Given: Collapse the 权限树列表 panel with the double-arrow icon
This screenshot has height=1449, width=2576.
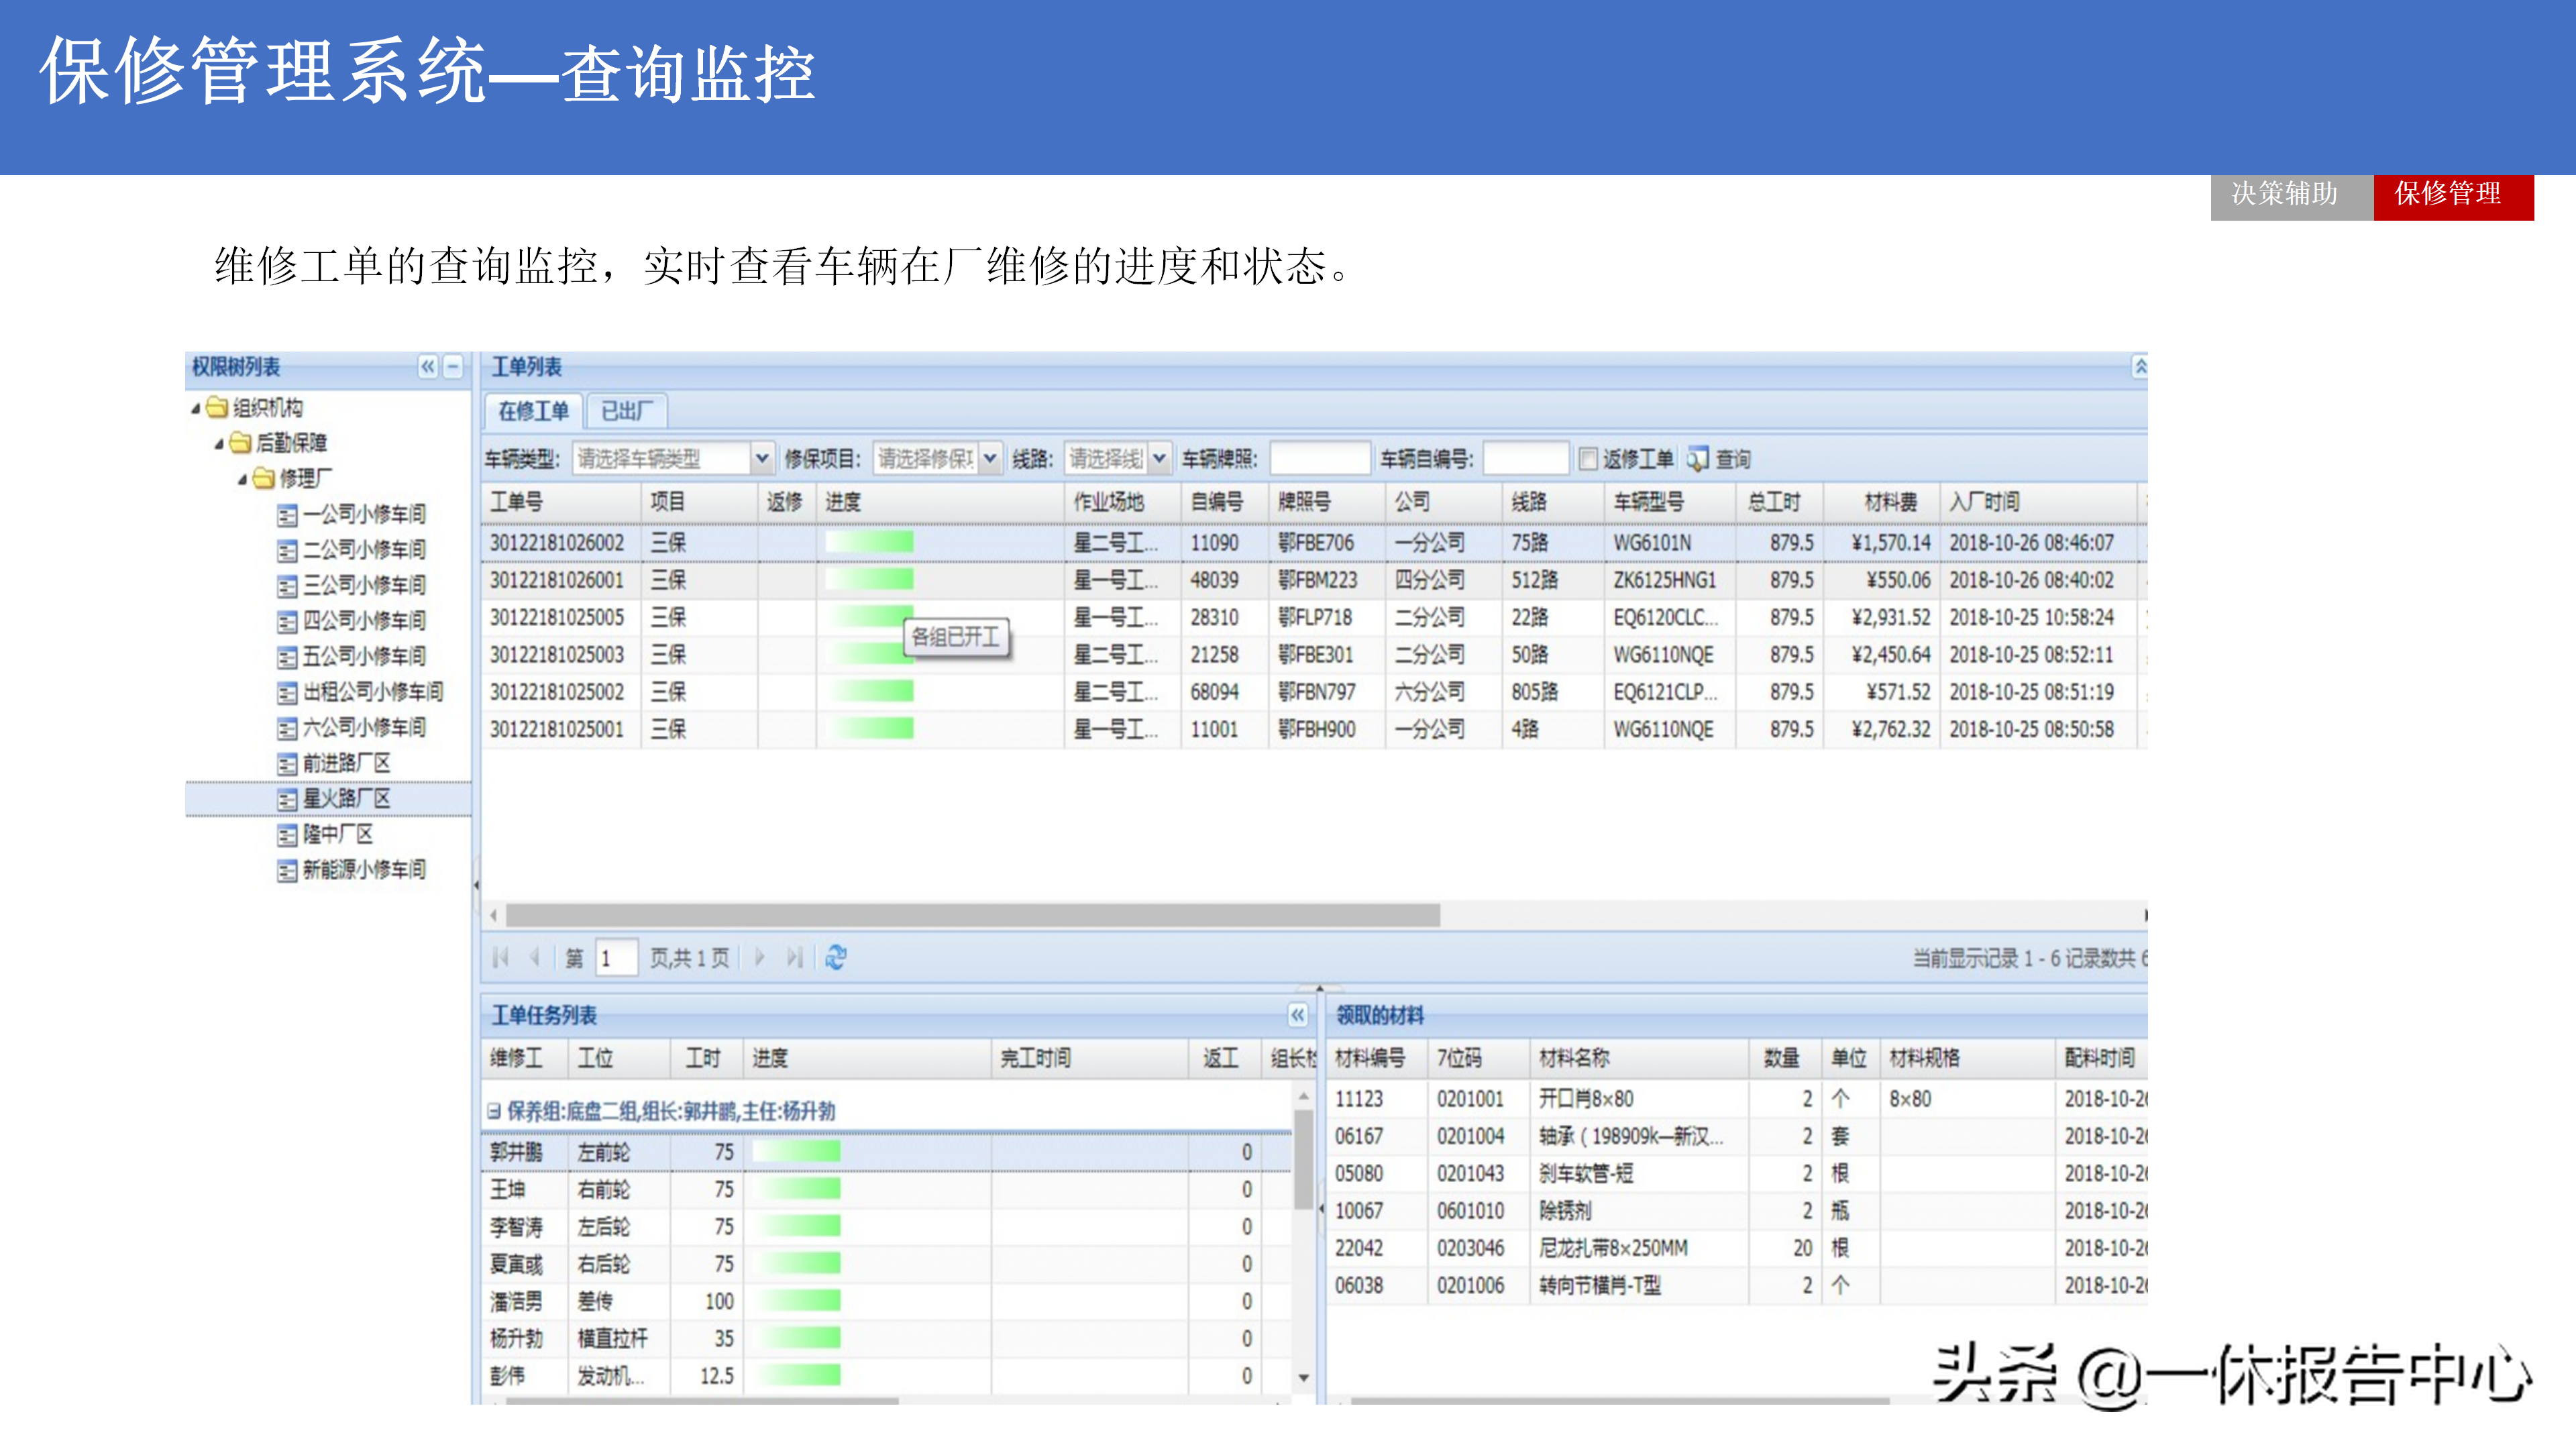Looking at the screenshot, I should [427, 367].
